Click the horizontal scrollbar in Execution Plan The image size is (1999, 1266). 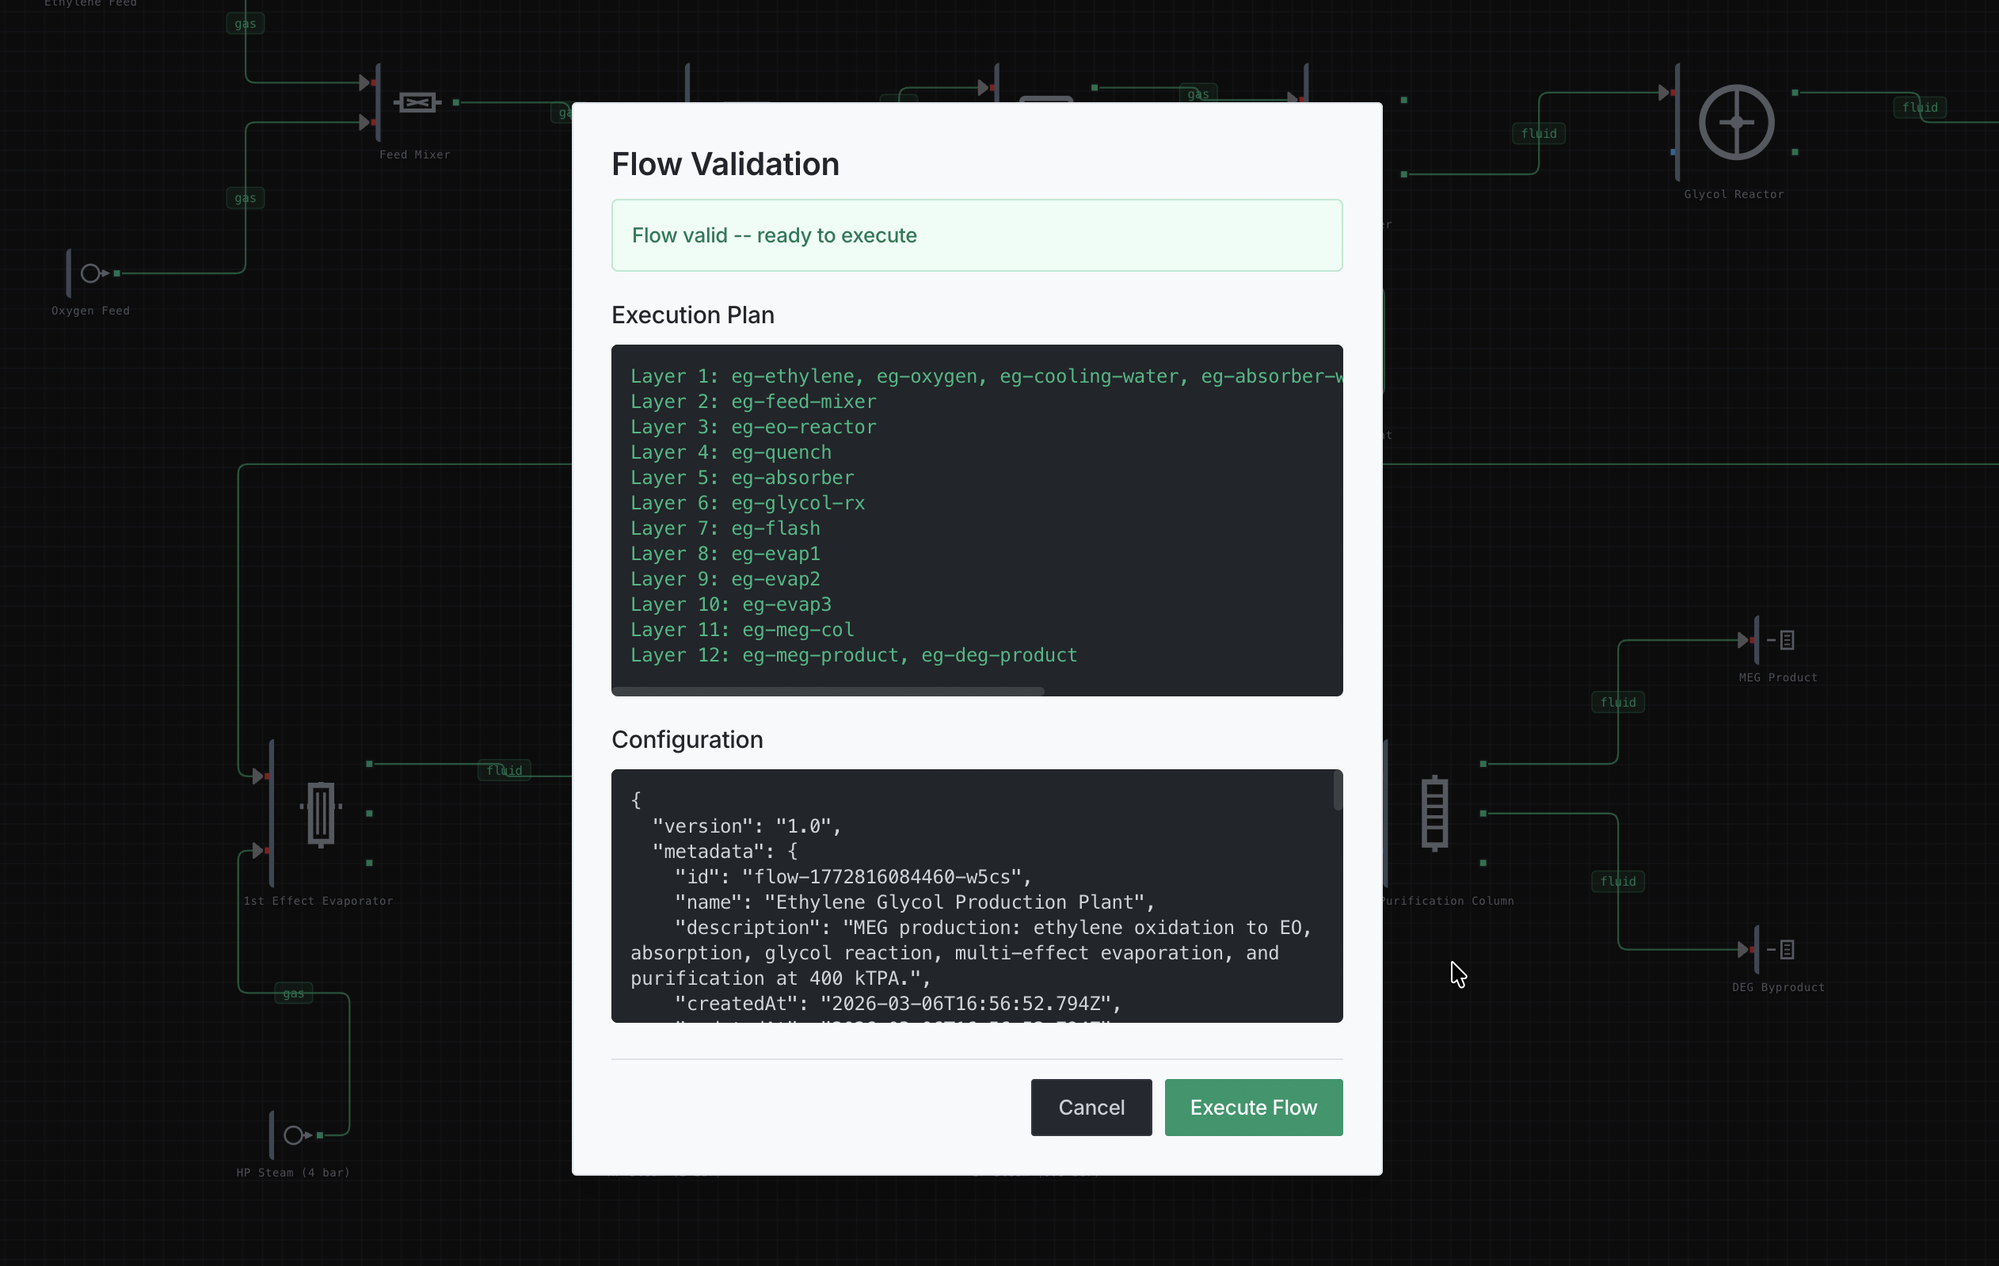[x=828, y=691]
